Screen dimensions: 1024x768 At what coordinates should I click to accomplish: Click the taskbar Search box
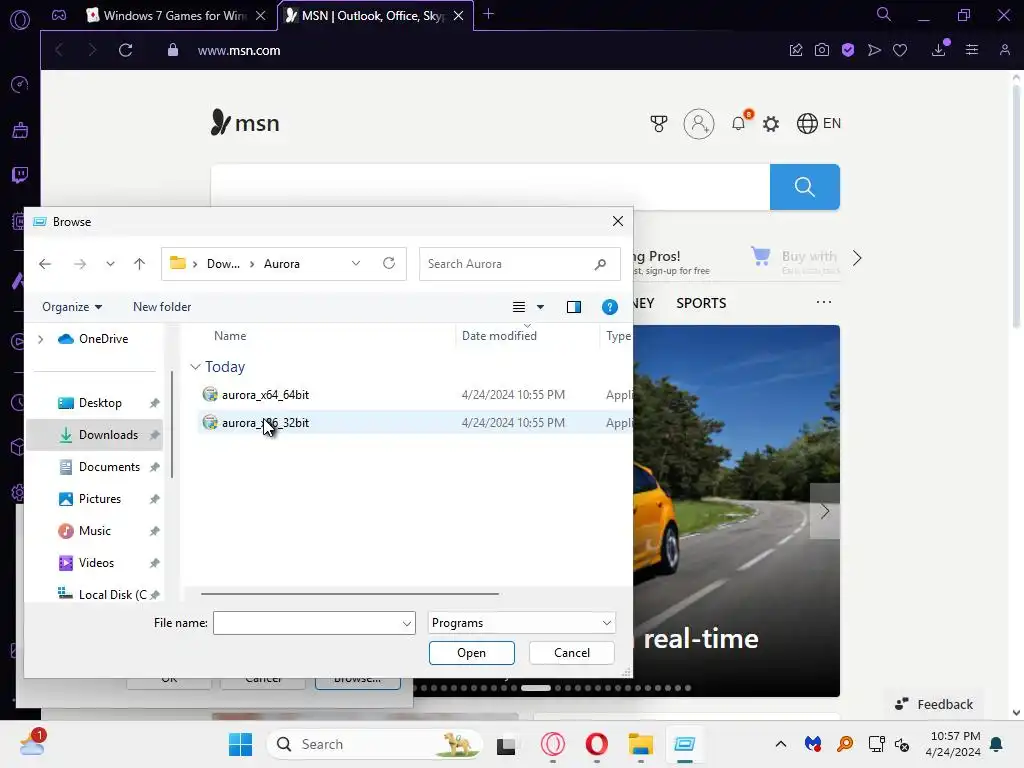(x=375, y=744)
